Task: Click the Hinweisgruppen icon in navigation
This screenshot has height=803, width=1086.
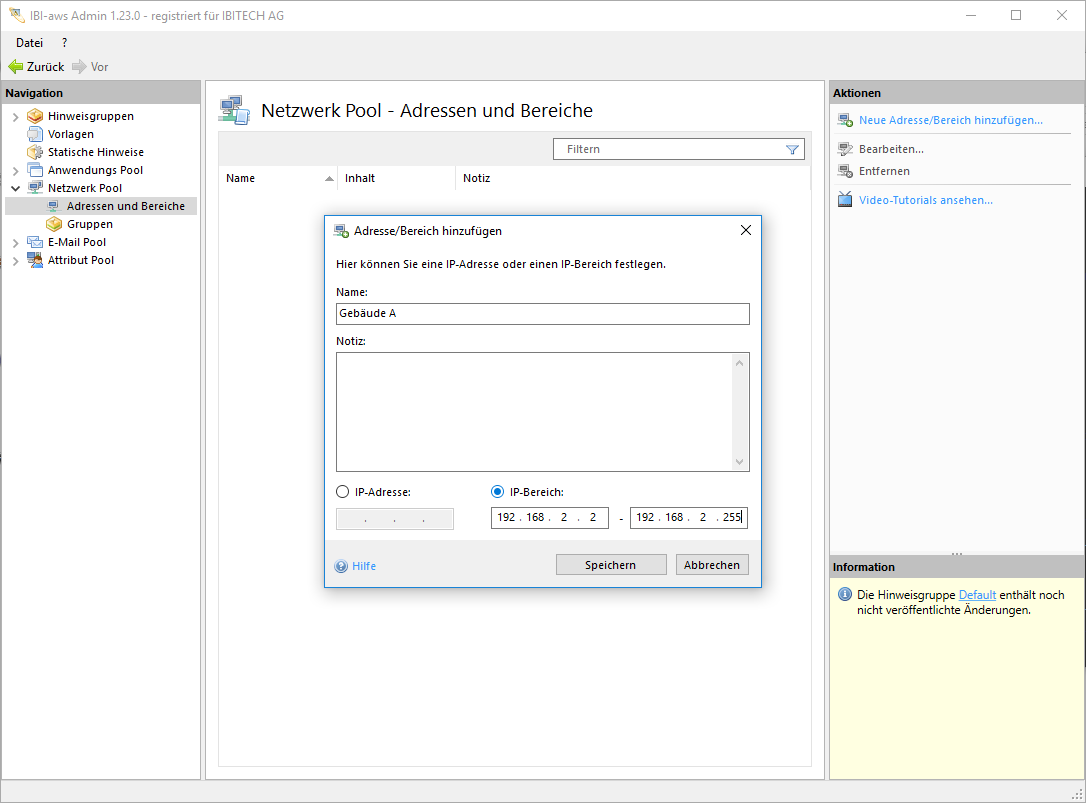Action: coord(35,116)
